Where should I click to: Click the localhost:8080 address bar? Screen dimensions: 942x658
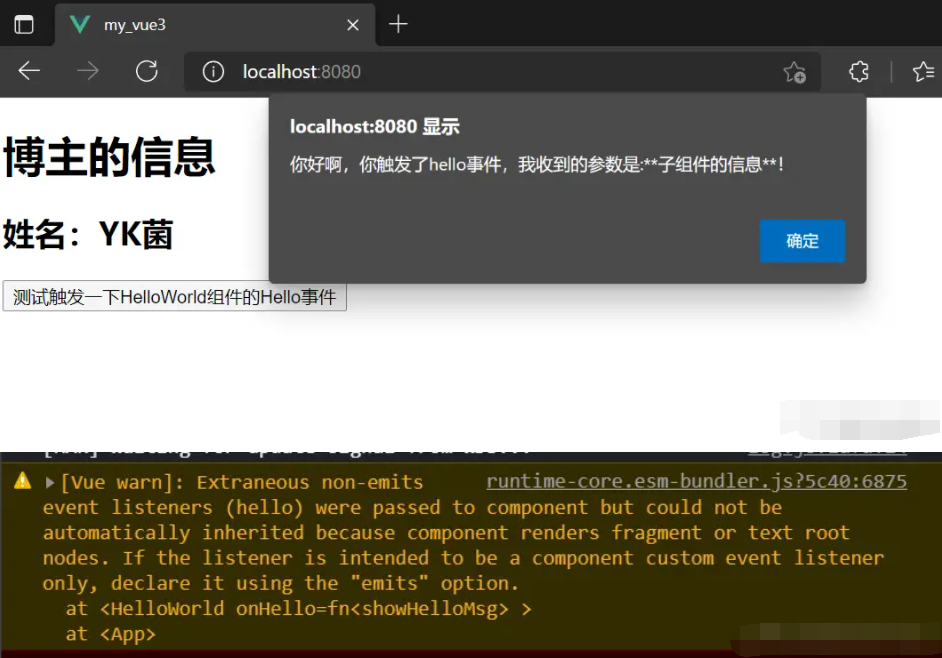[x=502, y=72]
